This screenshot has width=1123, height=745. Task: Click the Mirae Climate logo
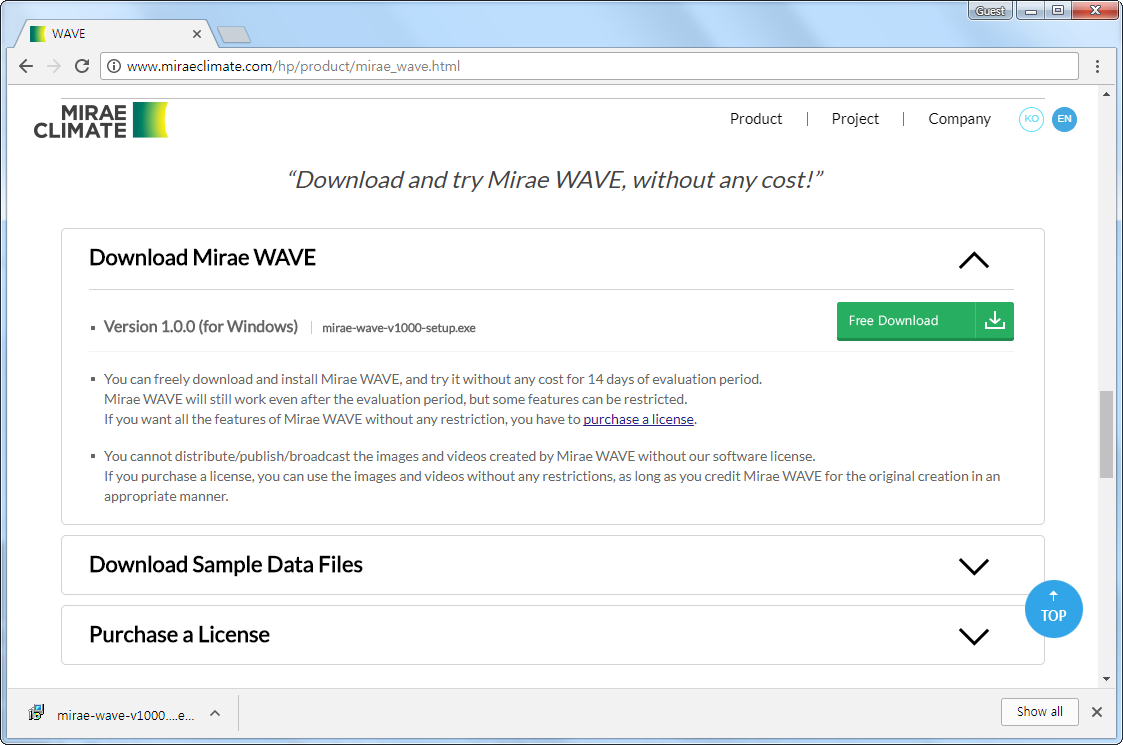[x=100, y=120]
